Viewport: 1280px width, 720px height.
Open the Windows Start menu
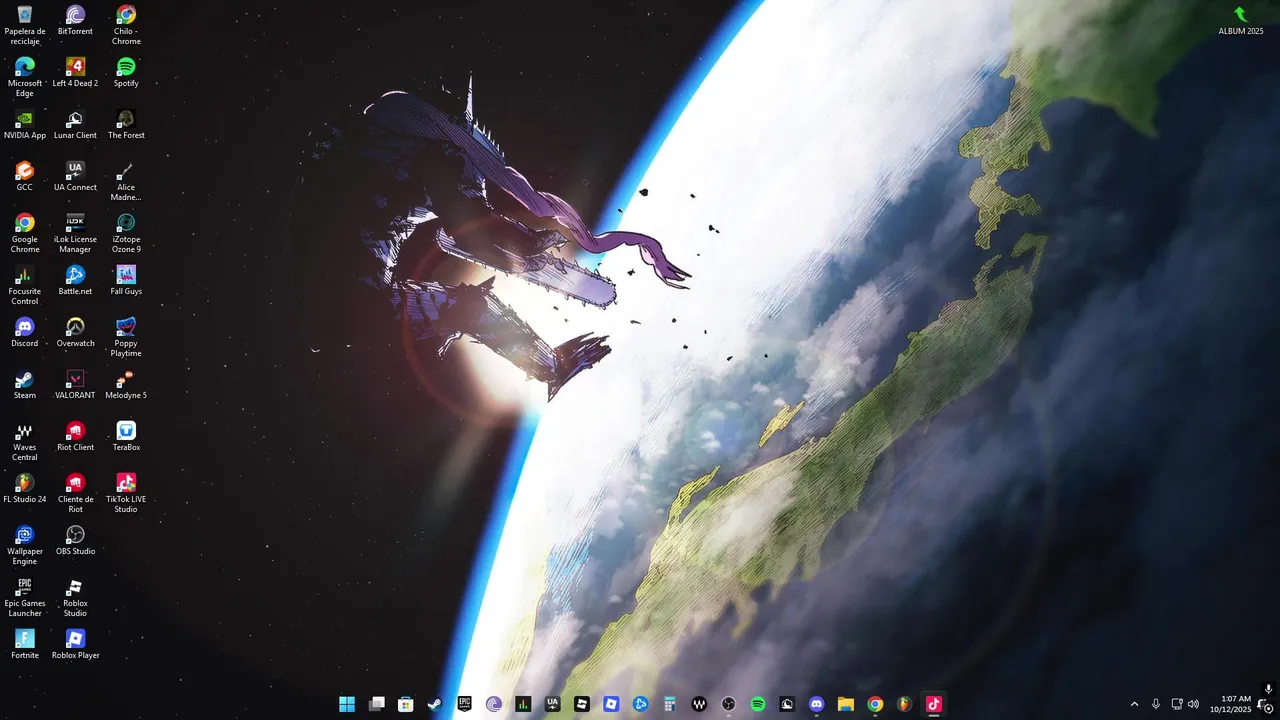point(347,704)
